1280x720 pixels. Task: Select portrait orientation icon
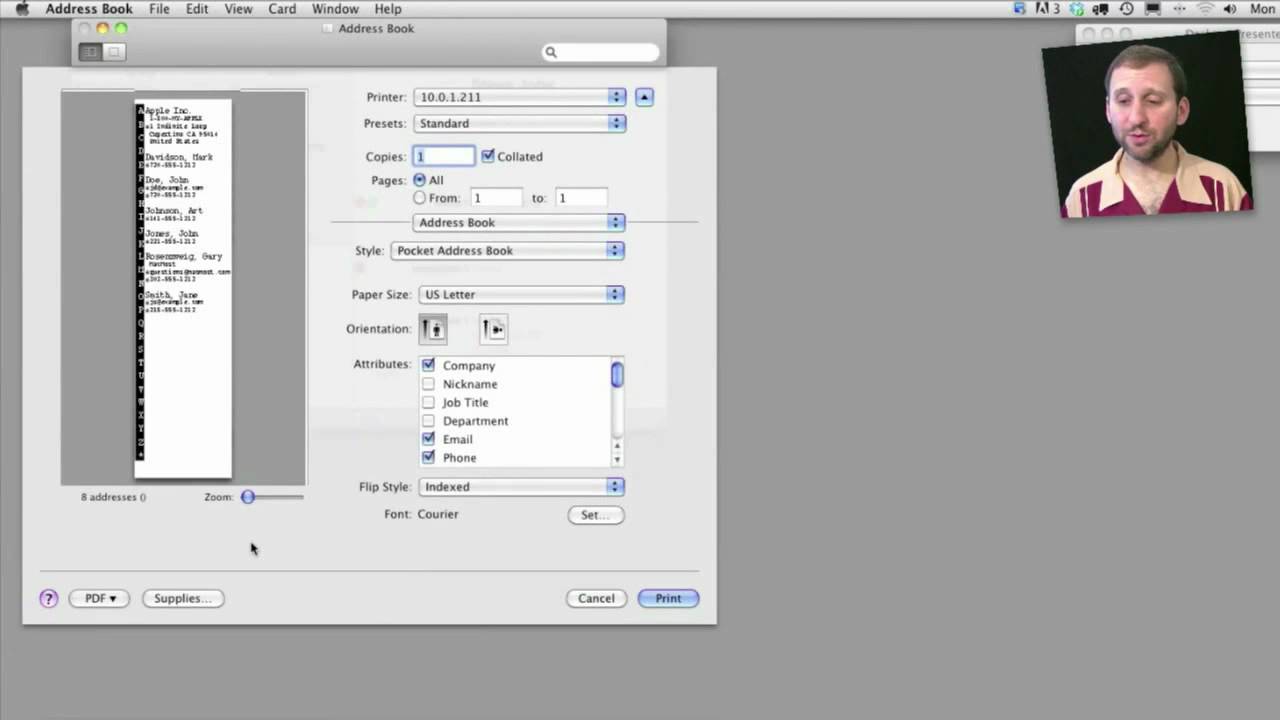click(433, 329)
